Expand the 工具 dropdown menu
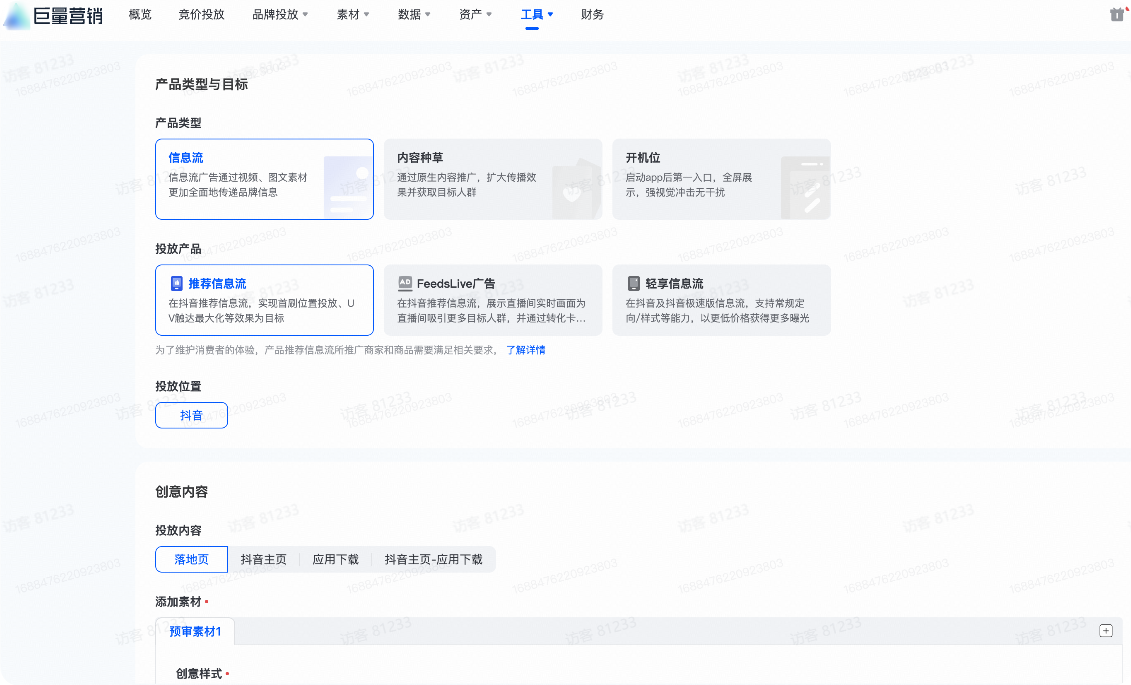Screen dimensions: 1131x685 click(x=537, y=14)
